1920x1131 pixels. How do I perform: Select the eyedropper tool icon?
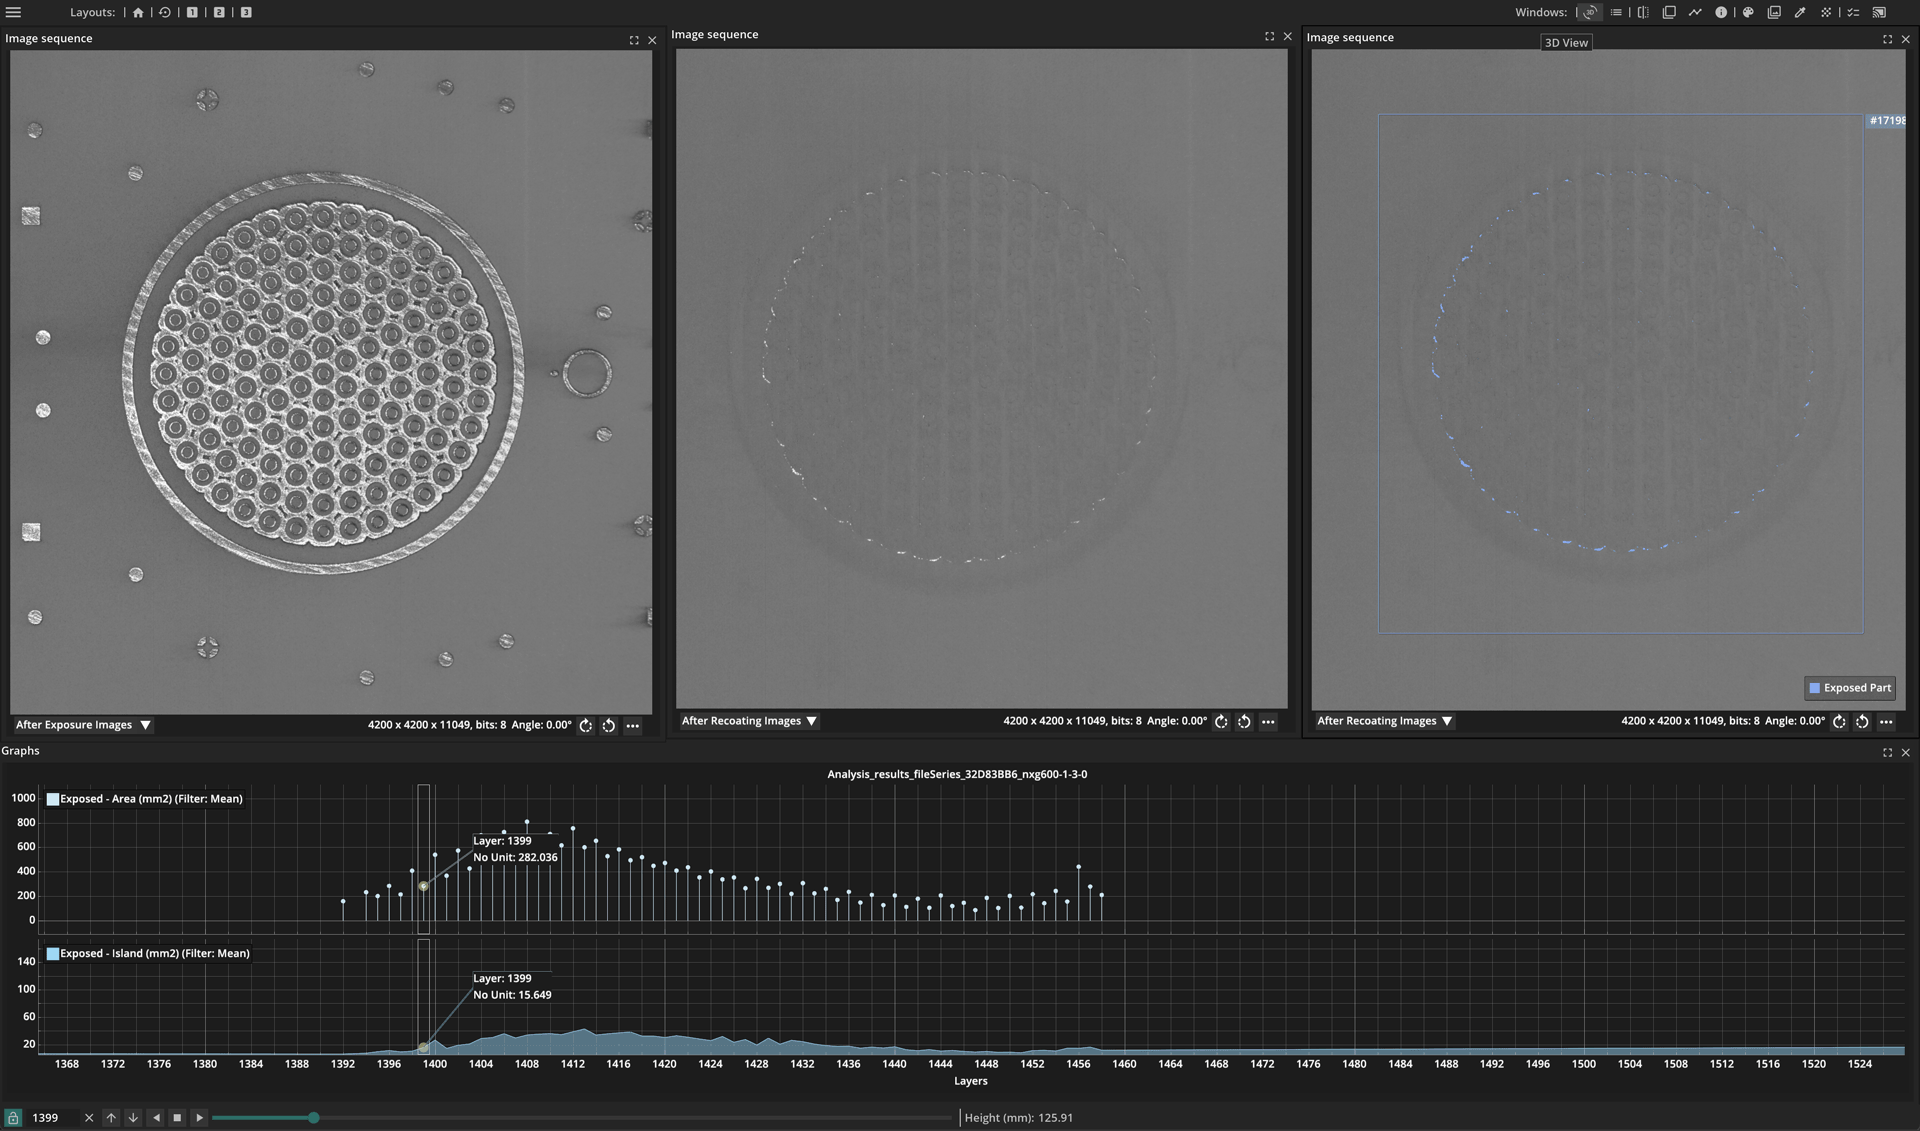[1800, 12]
